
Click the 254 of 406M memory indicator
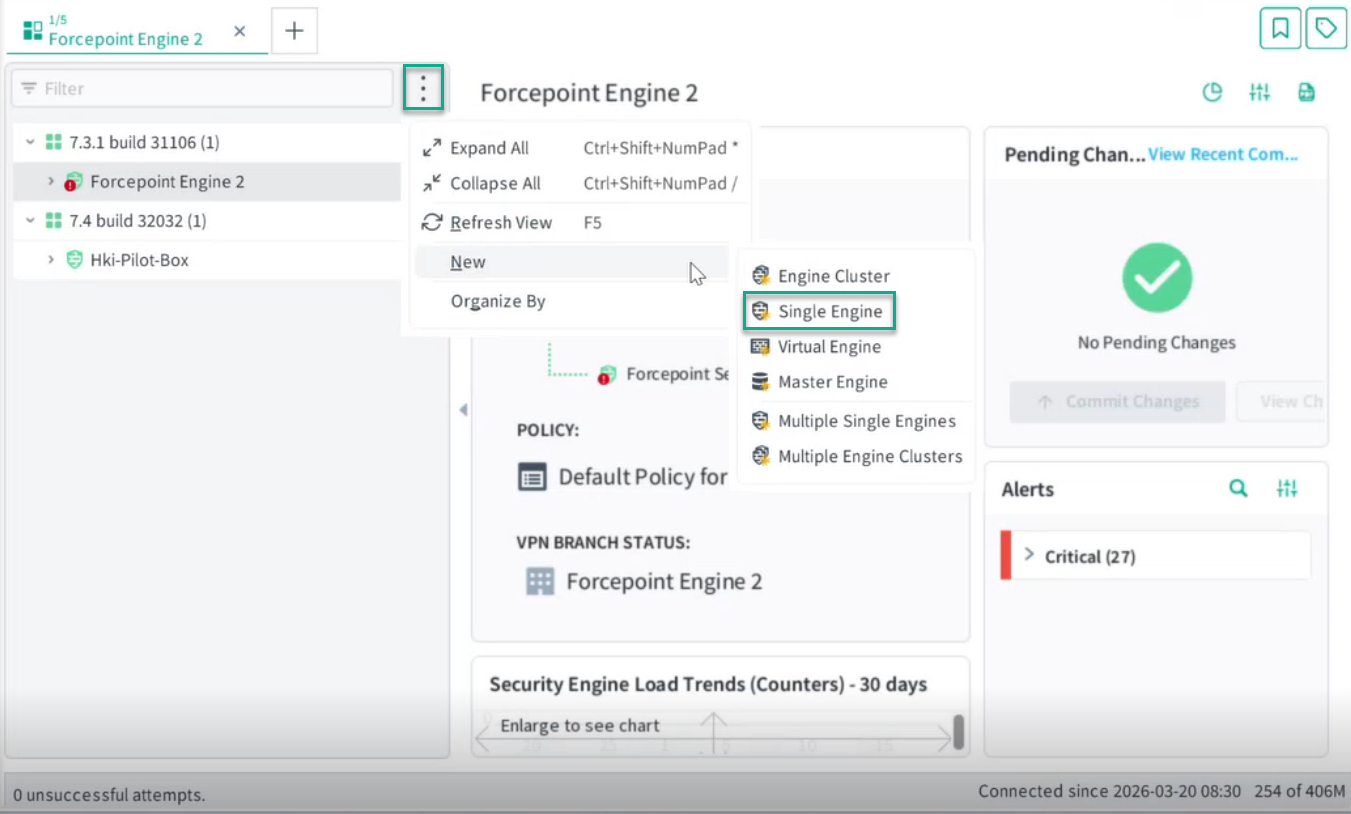[x=1301, y=791]
